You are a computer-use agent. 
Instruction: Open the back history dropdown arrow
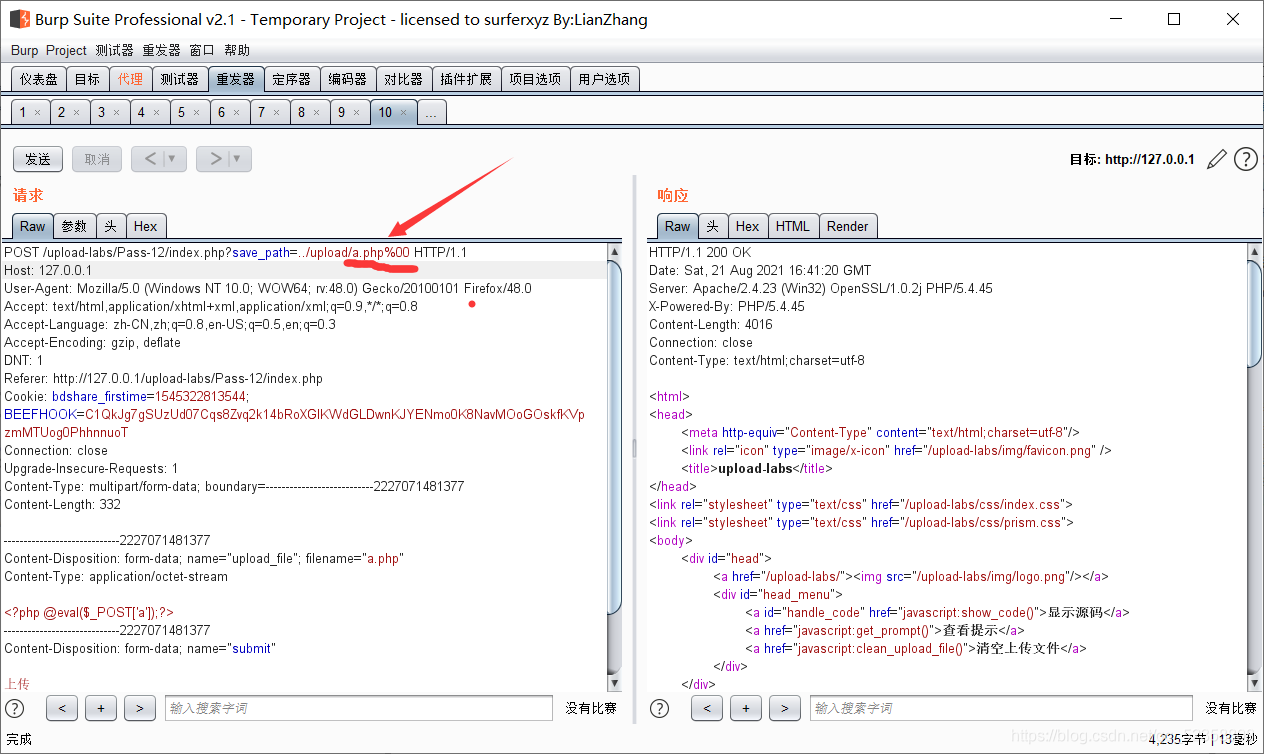pyautogui.click(x=174, y=159)
